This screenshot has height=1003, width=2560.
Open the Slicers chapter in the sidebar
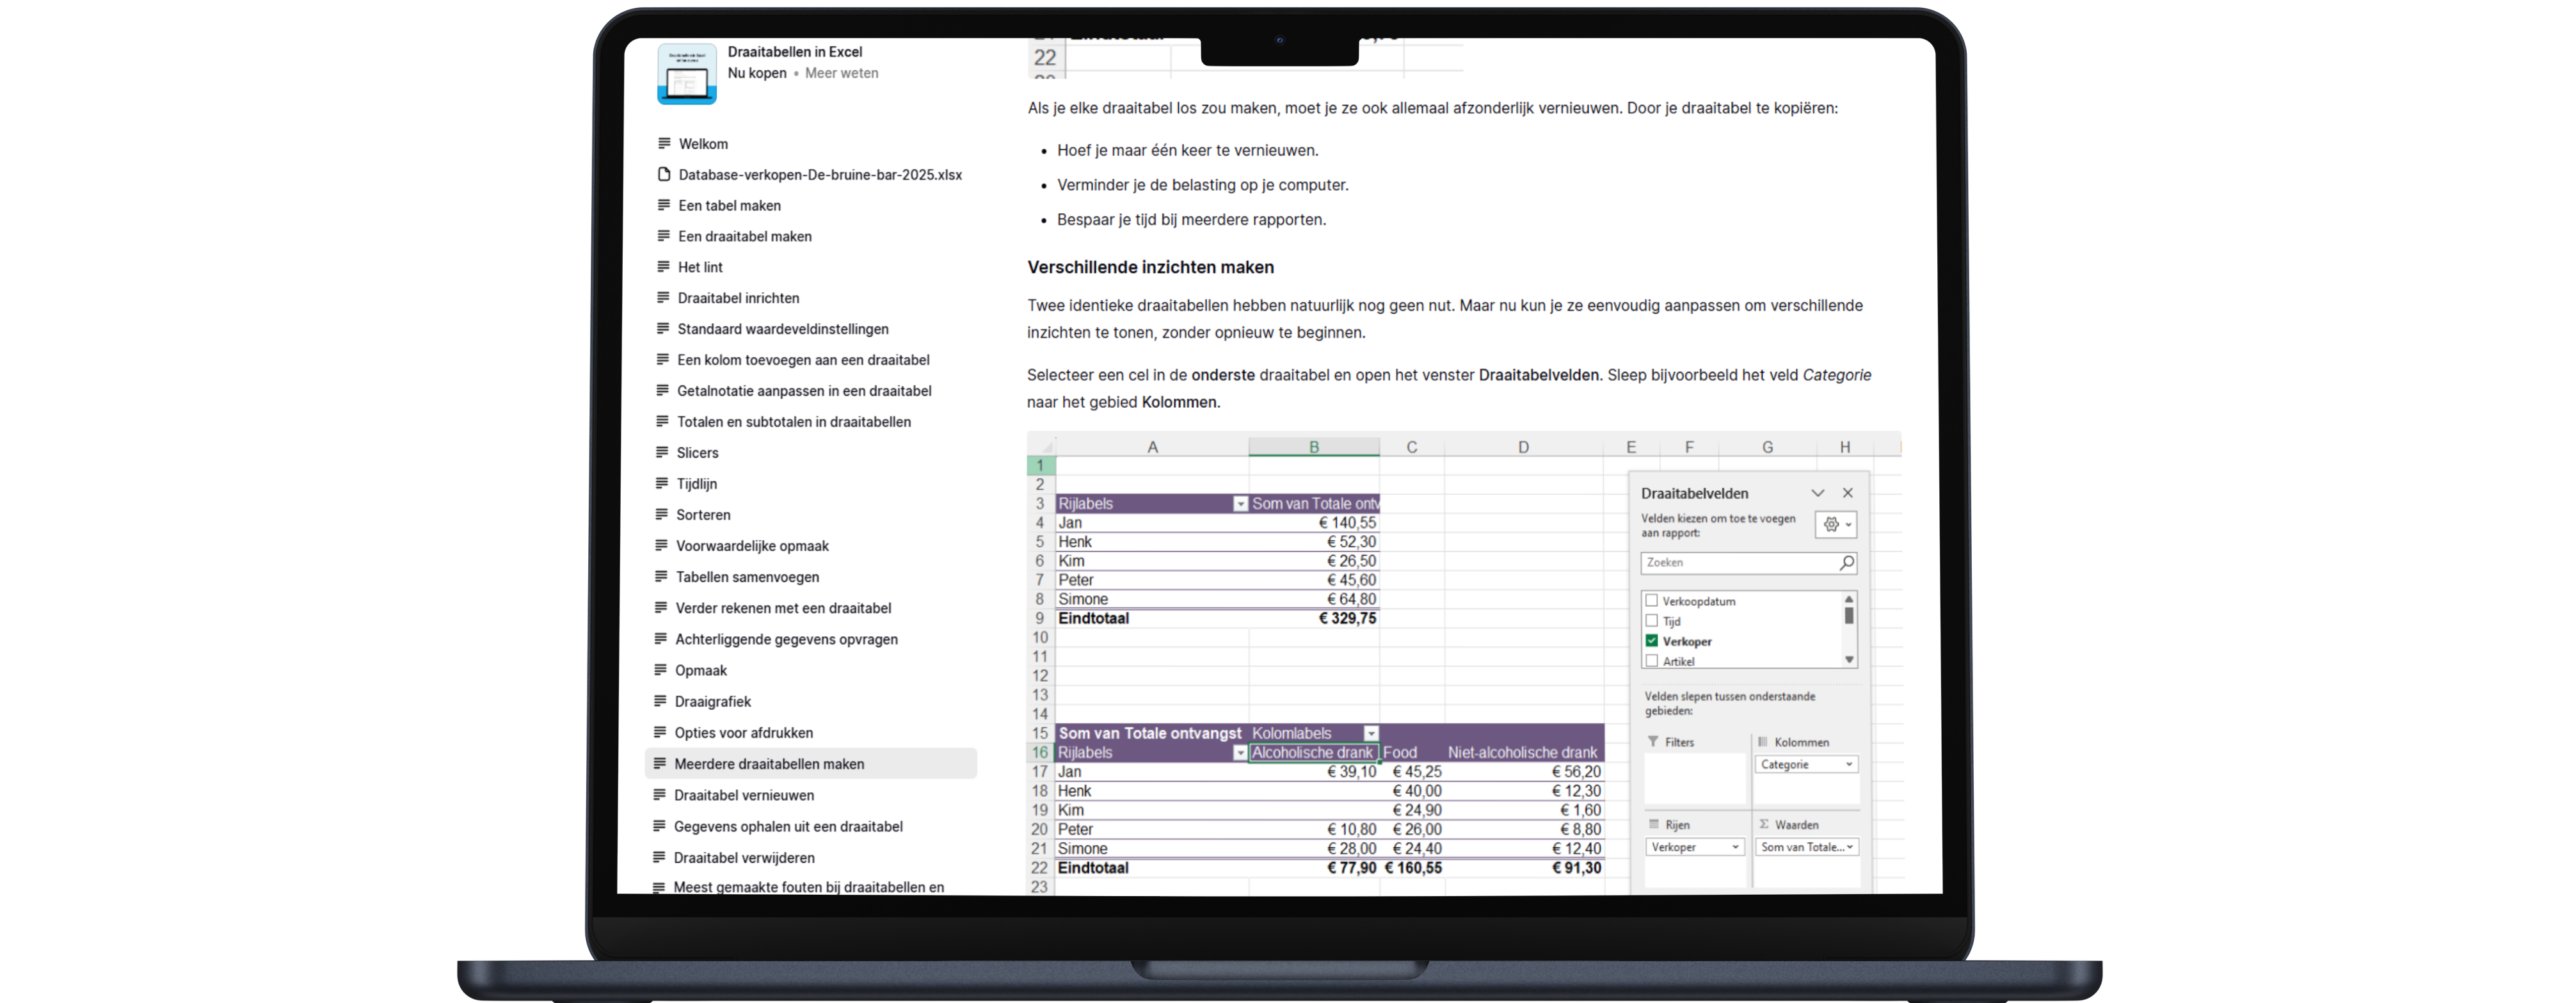[697, 452]
